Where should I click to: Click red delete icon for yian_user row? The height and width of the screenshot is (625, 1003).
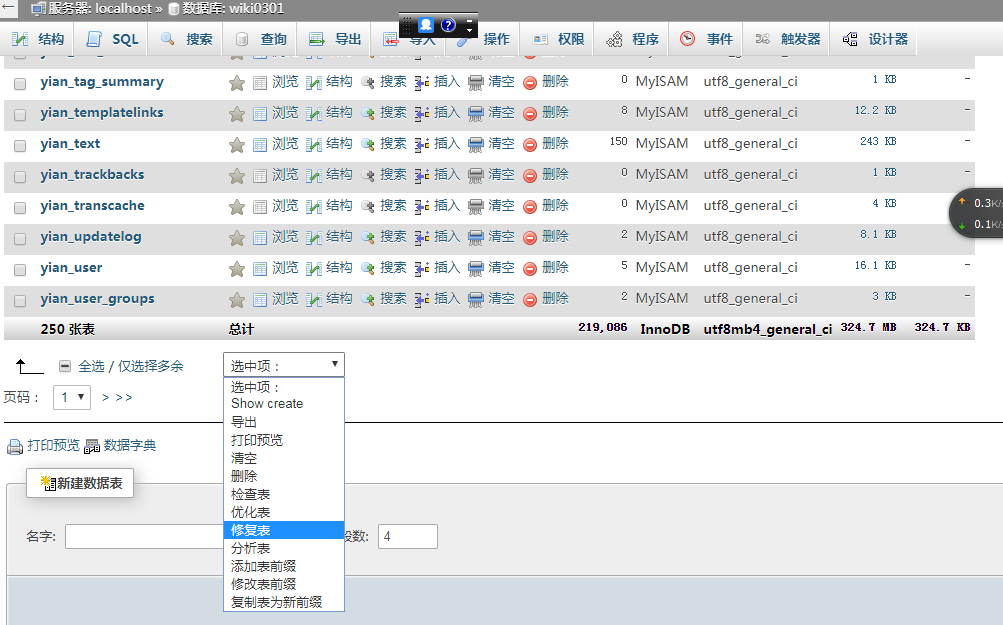click(530, 269)
